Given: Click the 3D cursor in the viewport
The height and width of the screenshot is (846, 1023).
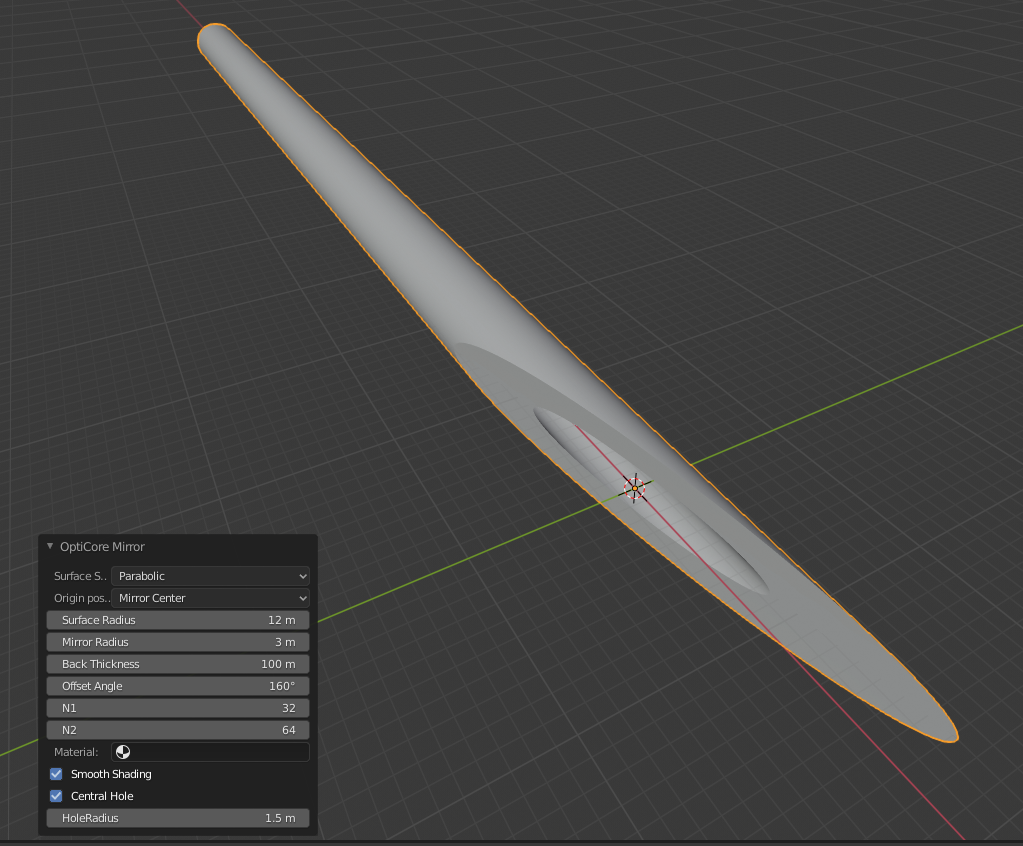Looking at the screenshot, I should [635, 488].
